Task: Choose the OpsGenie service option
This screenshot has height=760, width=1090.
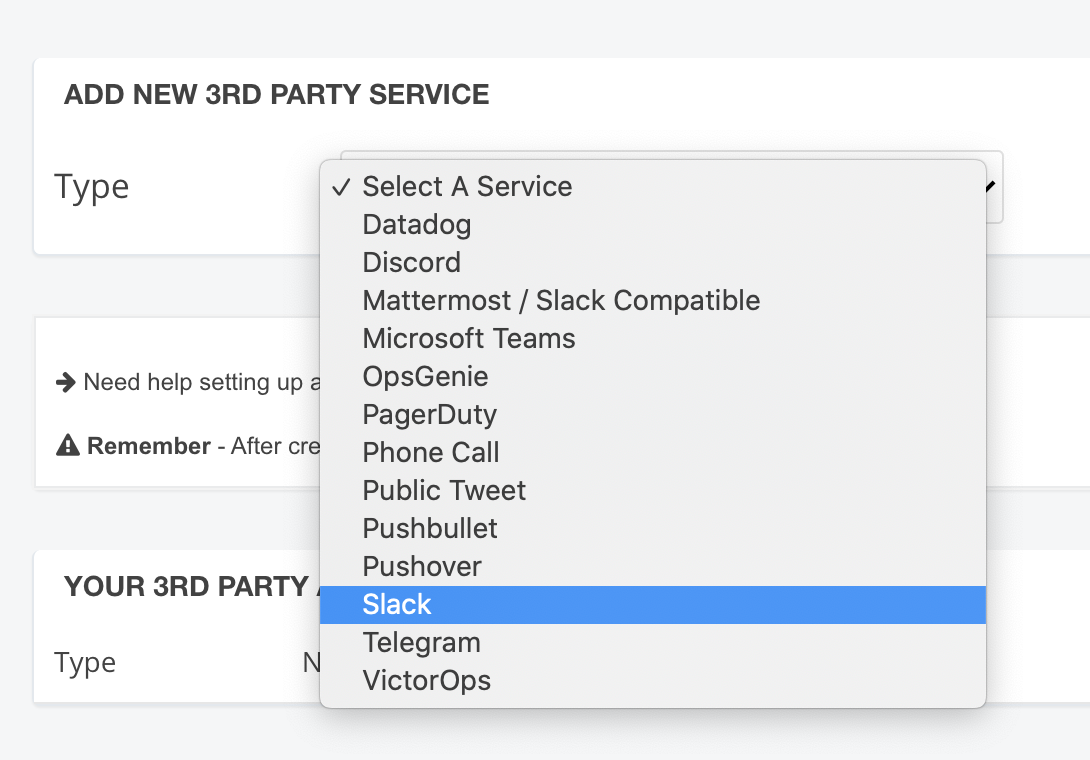Action: 425,377
